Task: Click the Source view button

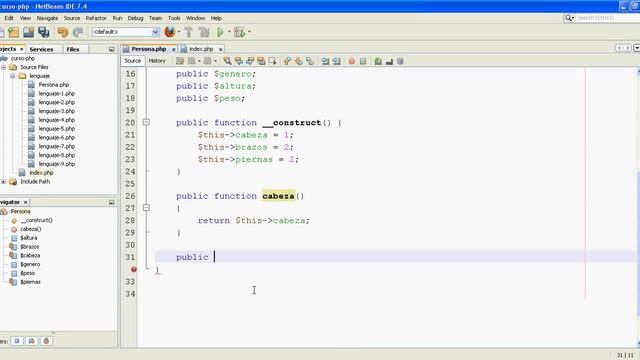Action: 132,61
